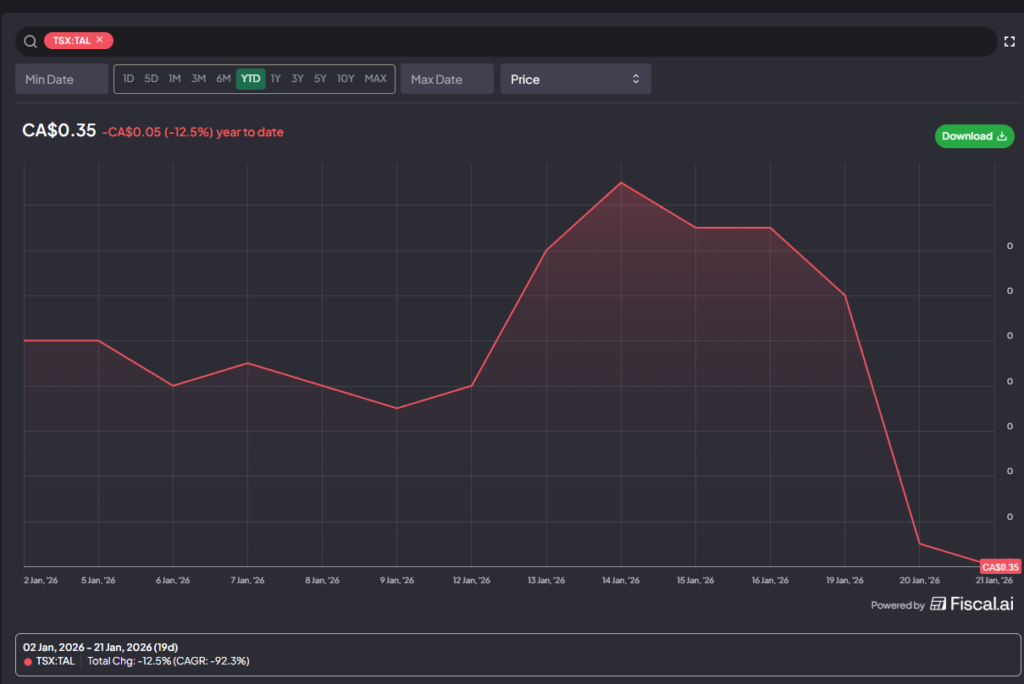The height and width of the screenshot is (684, 1024).
Task: Click the CA$0.35 price label on chart
Action: (1000, 567)
